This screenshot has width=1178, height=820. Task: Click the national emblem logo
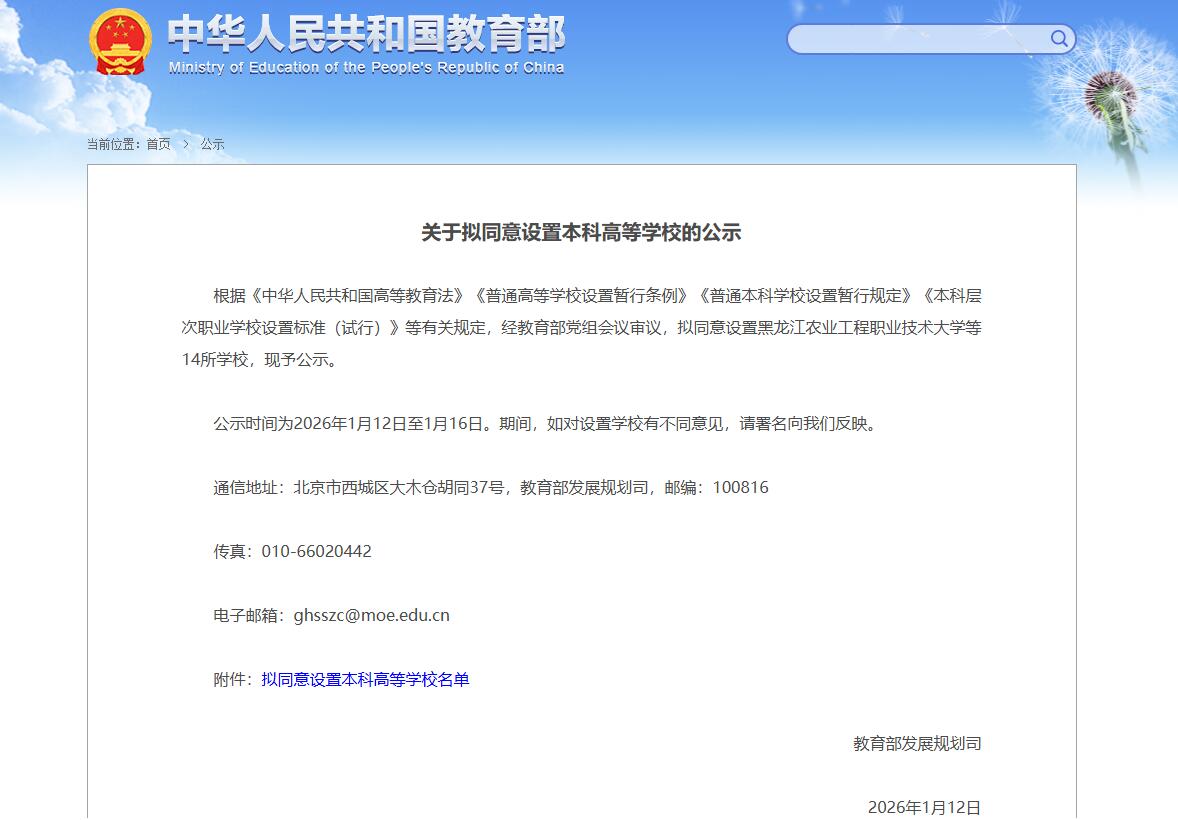click(121, 42)
